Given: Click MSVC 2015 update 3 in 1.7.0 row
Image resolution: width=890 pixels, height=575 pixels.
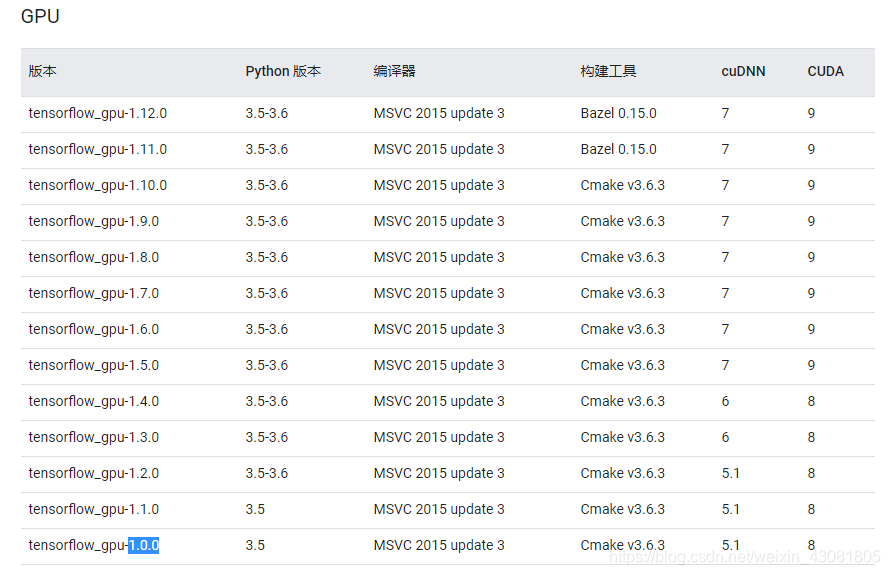Looking at the screenshot, I should coord(439,293).
